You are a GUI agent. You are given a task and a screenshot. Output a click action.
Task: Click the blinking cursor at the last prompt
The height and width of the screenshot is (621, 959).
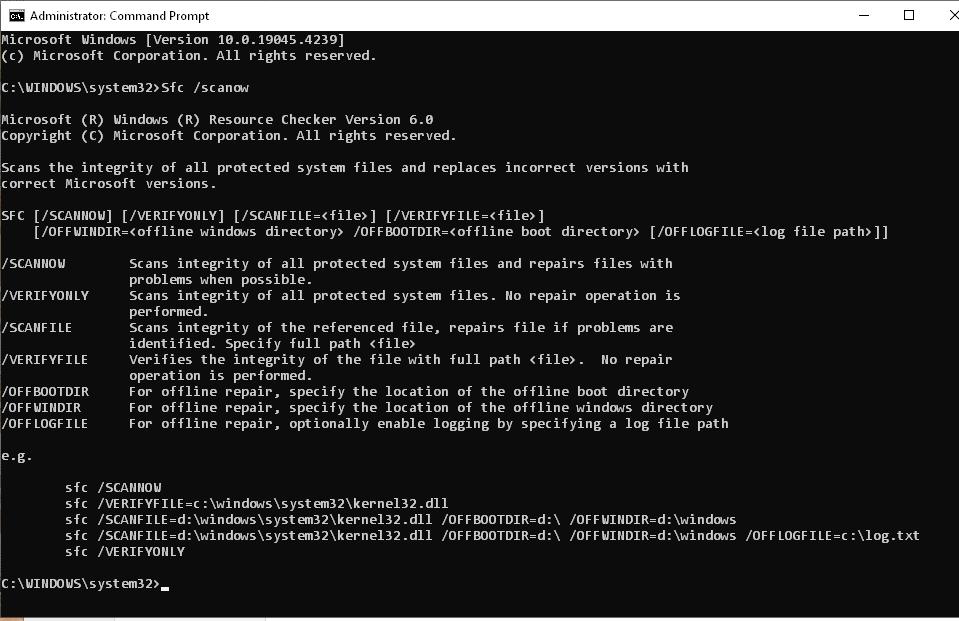[x=165, y=588]
